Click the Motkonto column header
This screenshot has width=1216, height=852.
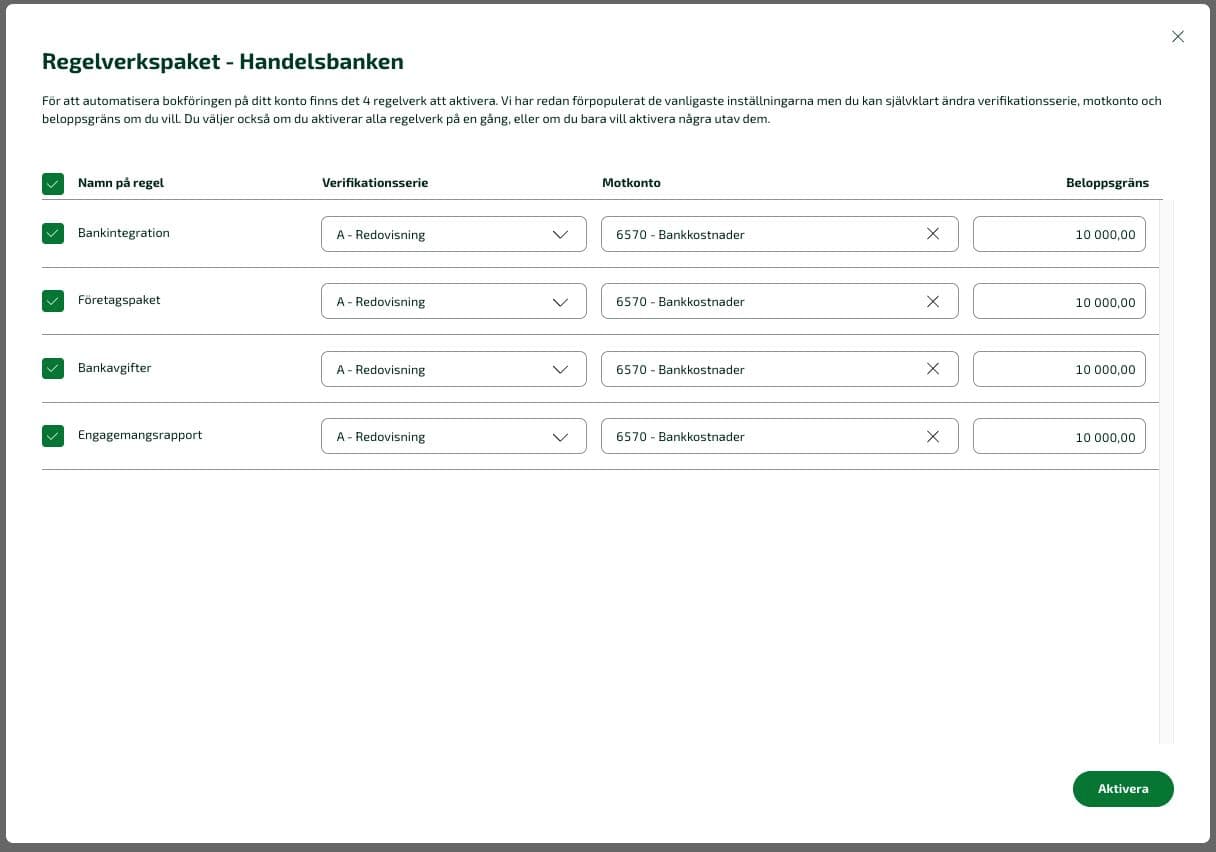[631, 183]
